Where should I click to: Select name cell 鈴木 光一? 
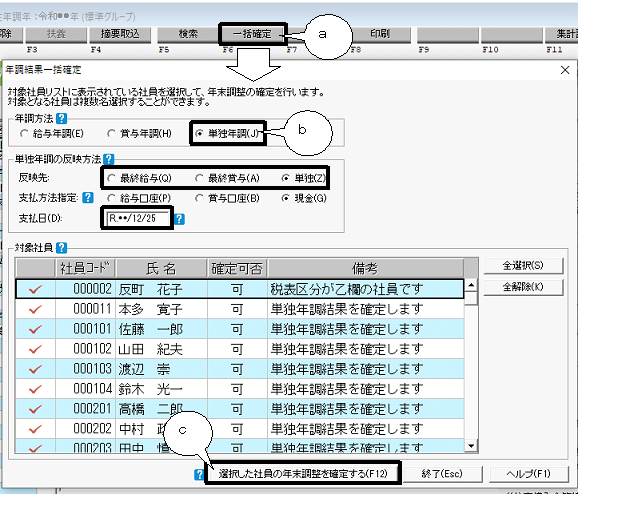tap(161, 389)
